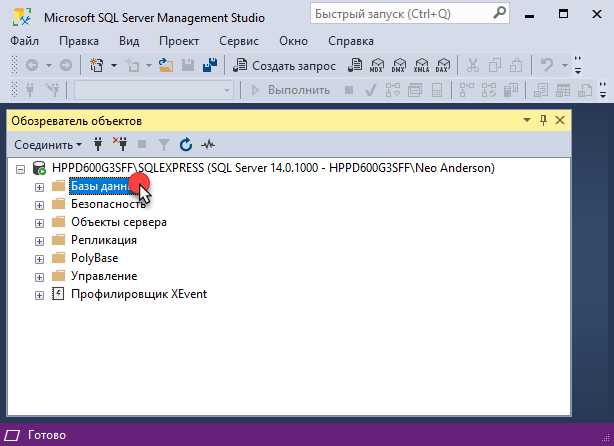Expand the Репликация folder
Image resolution: width=614 pixels, height=446 pixels.
pyautogui.click(x=39, y=241)
